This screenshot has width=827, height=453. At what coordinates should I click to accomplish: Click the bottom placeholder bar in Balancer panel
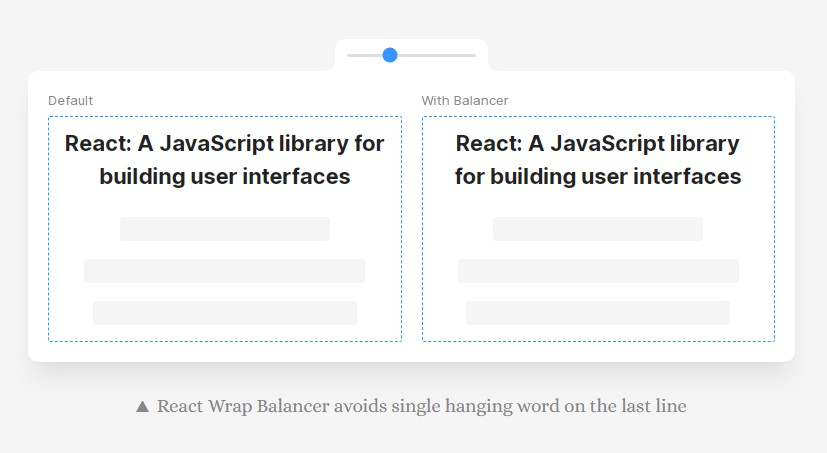coord(597,313)
